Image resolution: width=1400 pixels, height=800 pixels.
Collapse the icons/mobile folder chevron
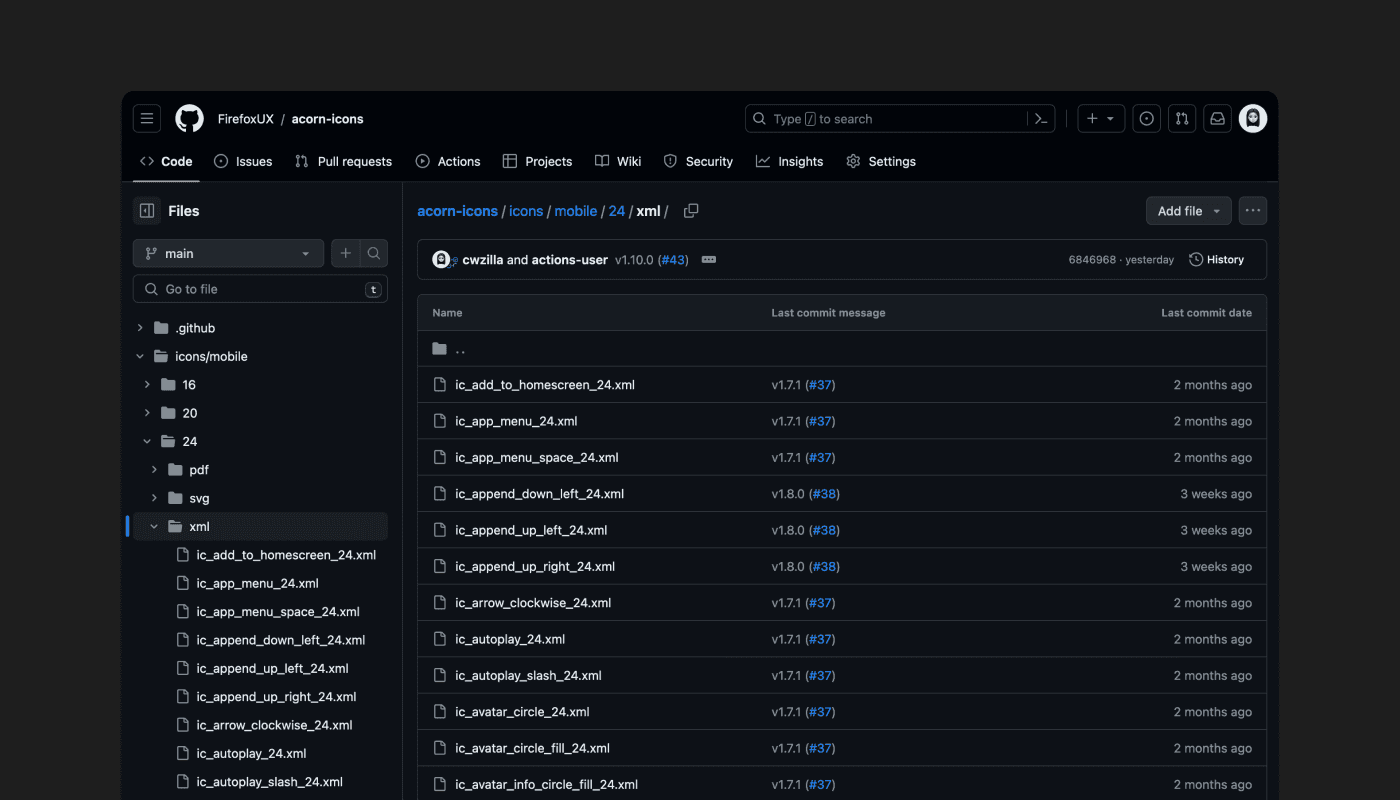click(x=140, y=356)
